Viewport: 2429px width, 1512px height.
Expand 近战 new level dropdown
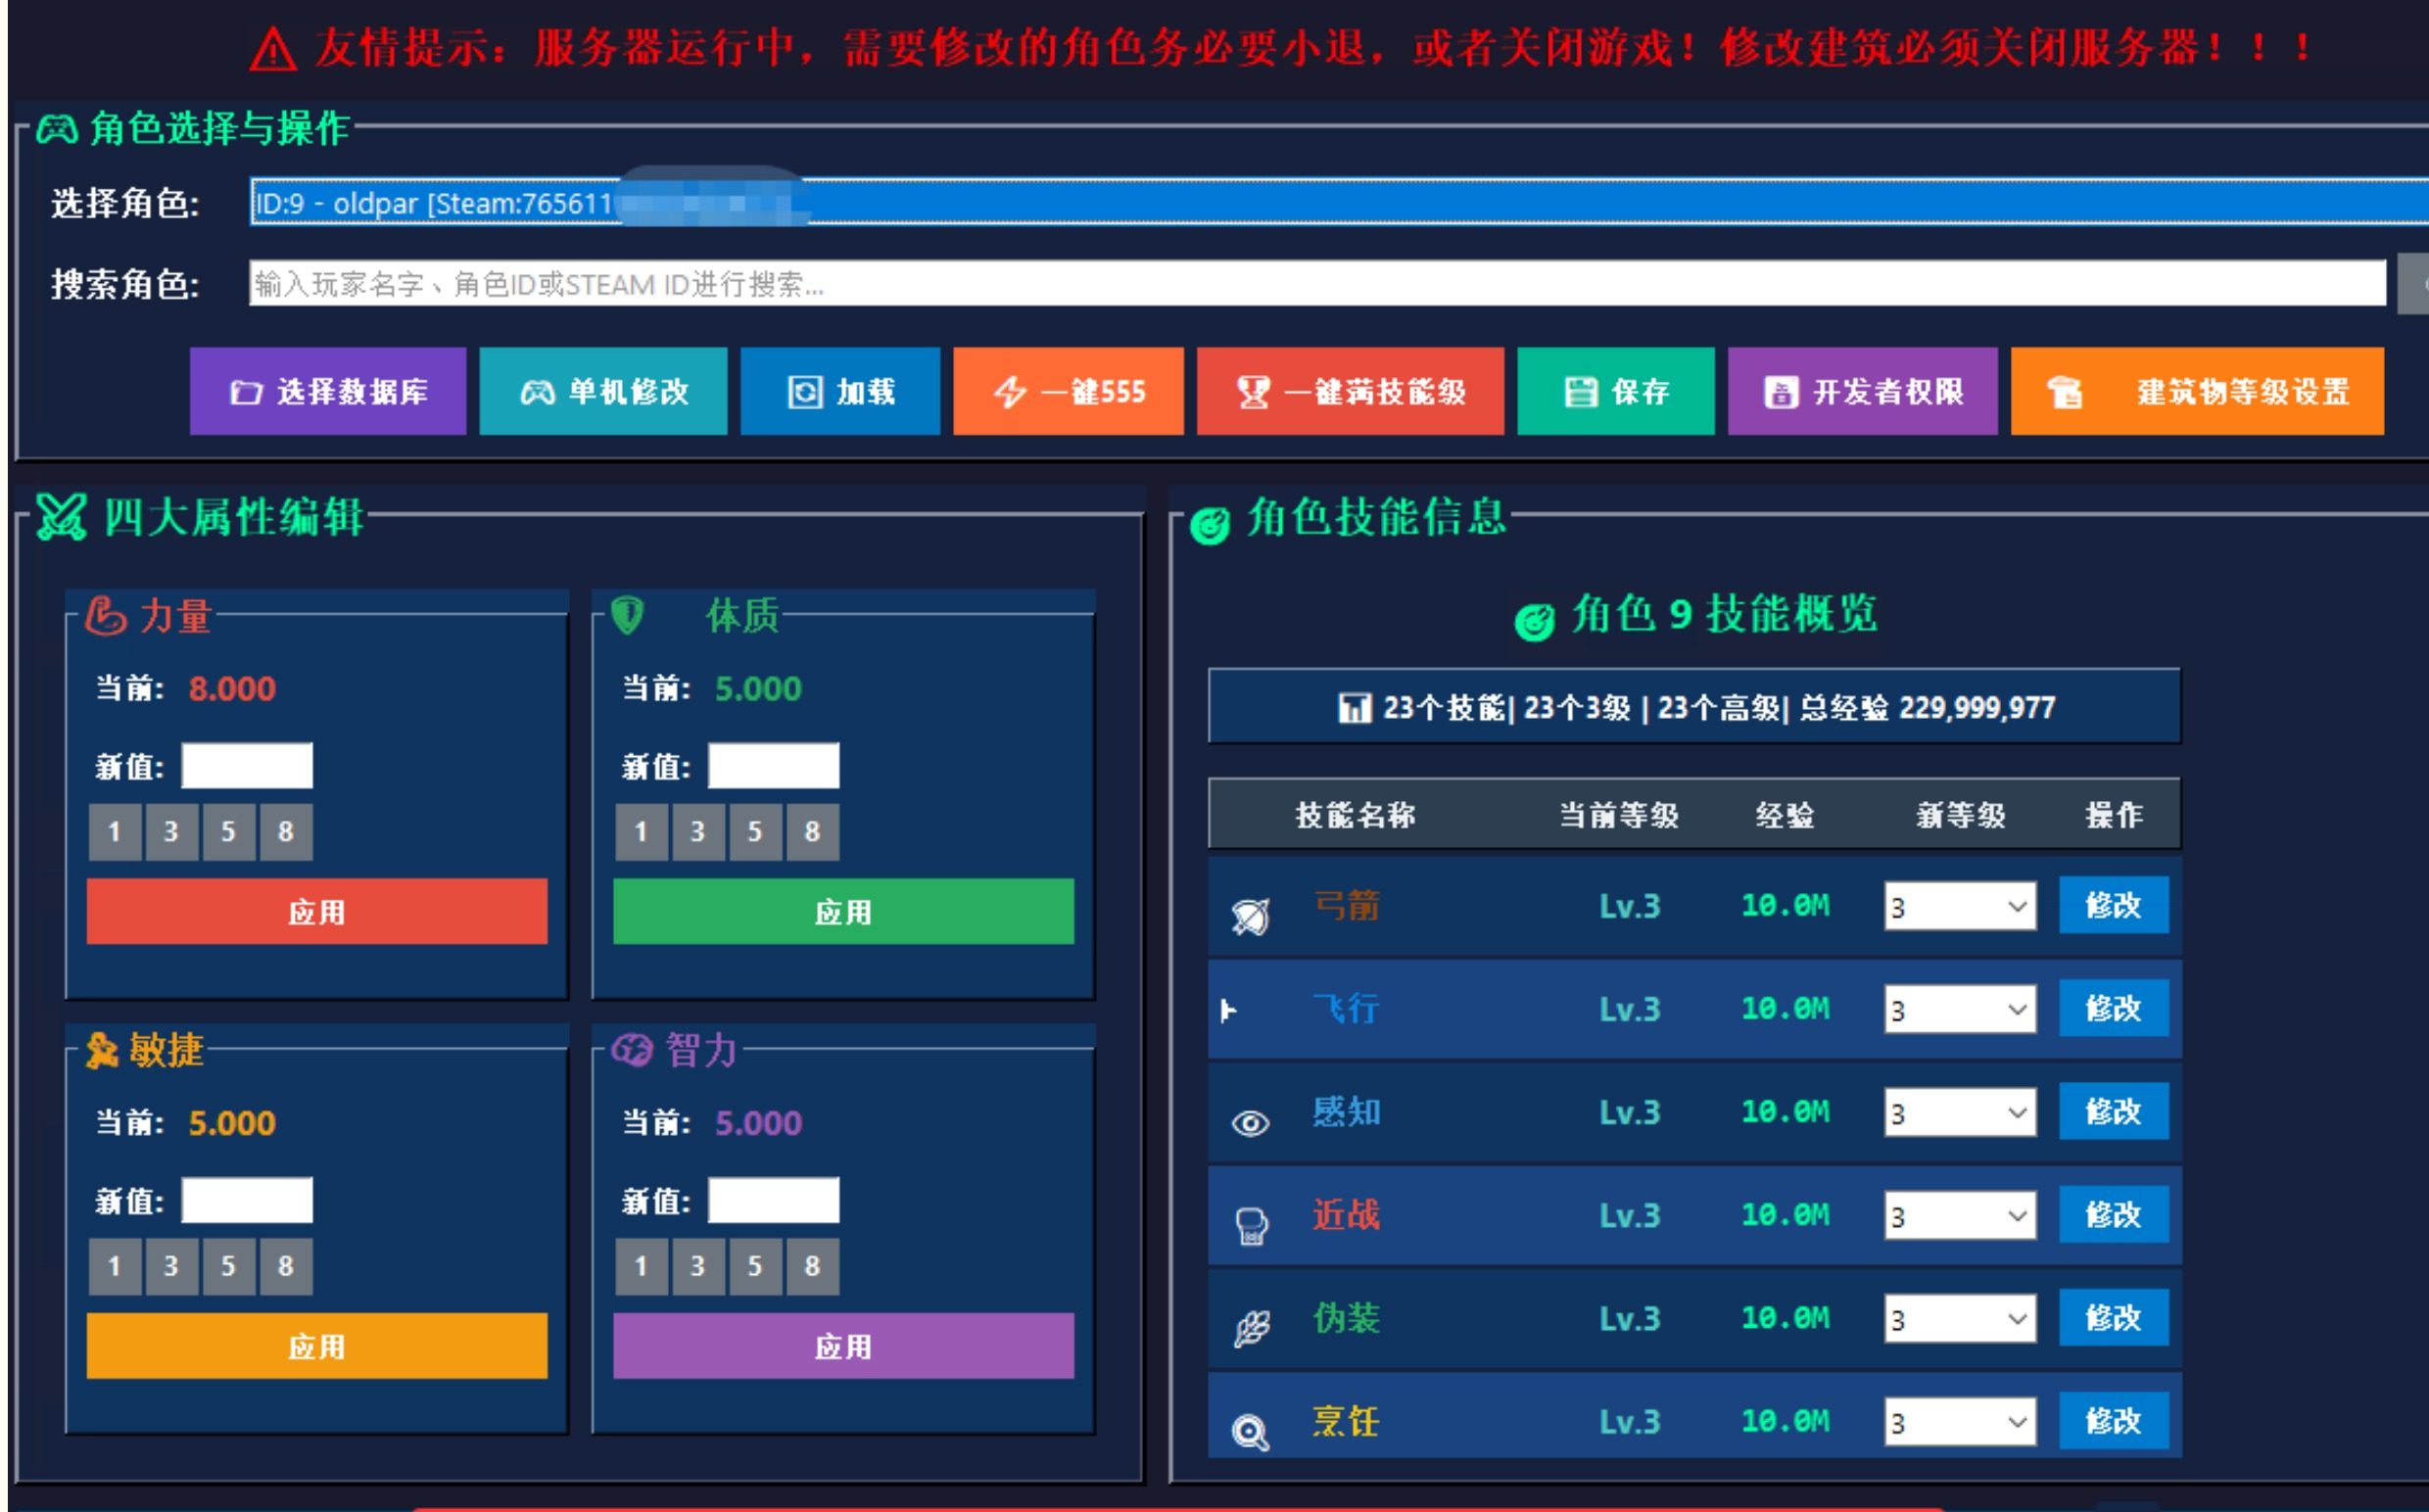point(1959,1216)
